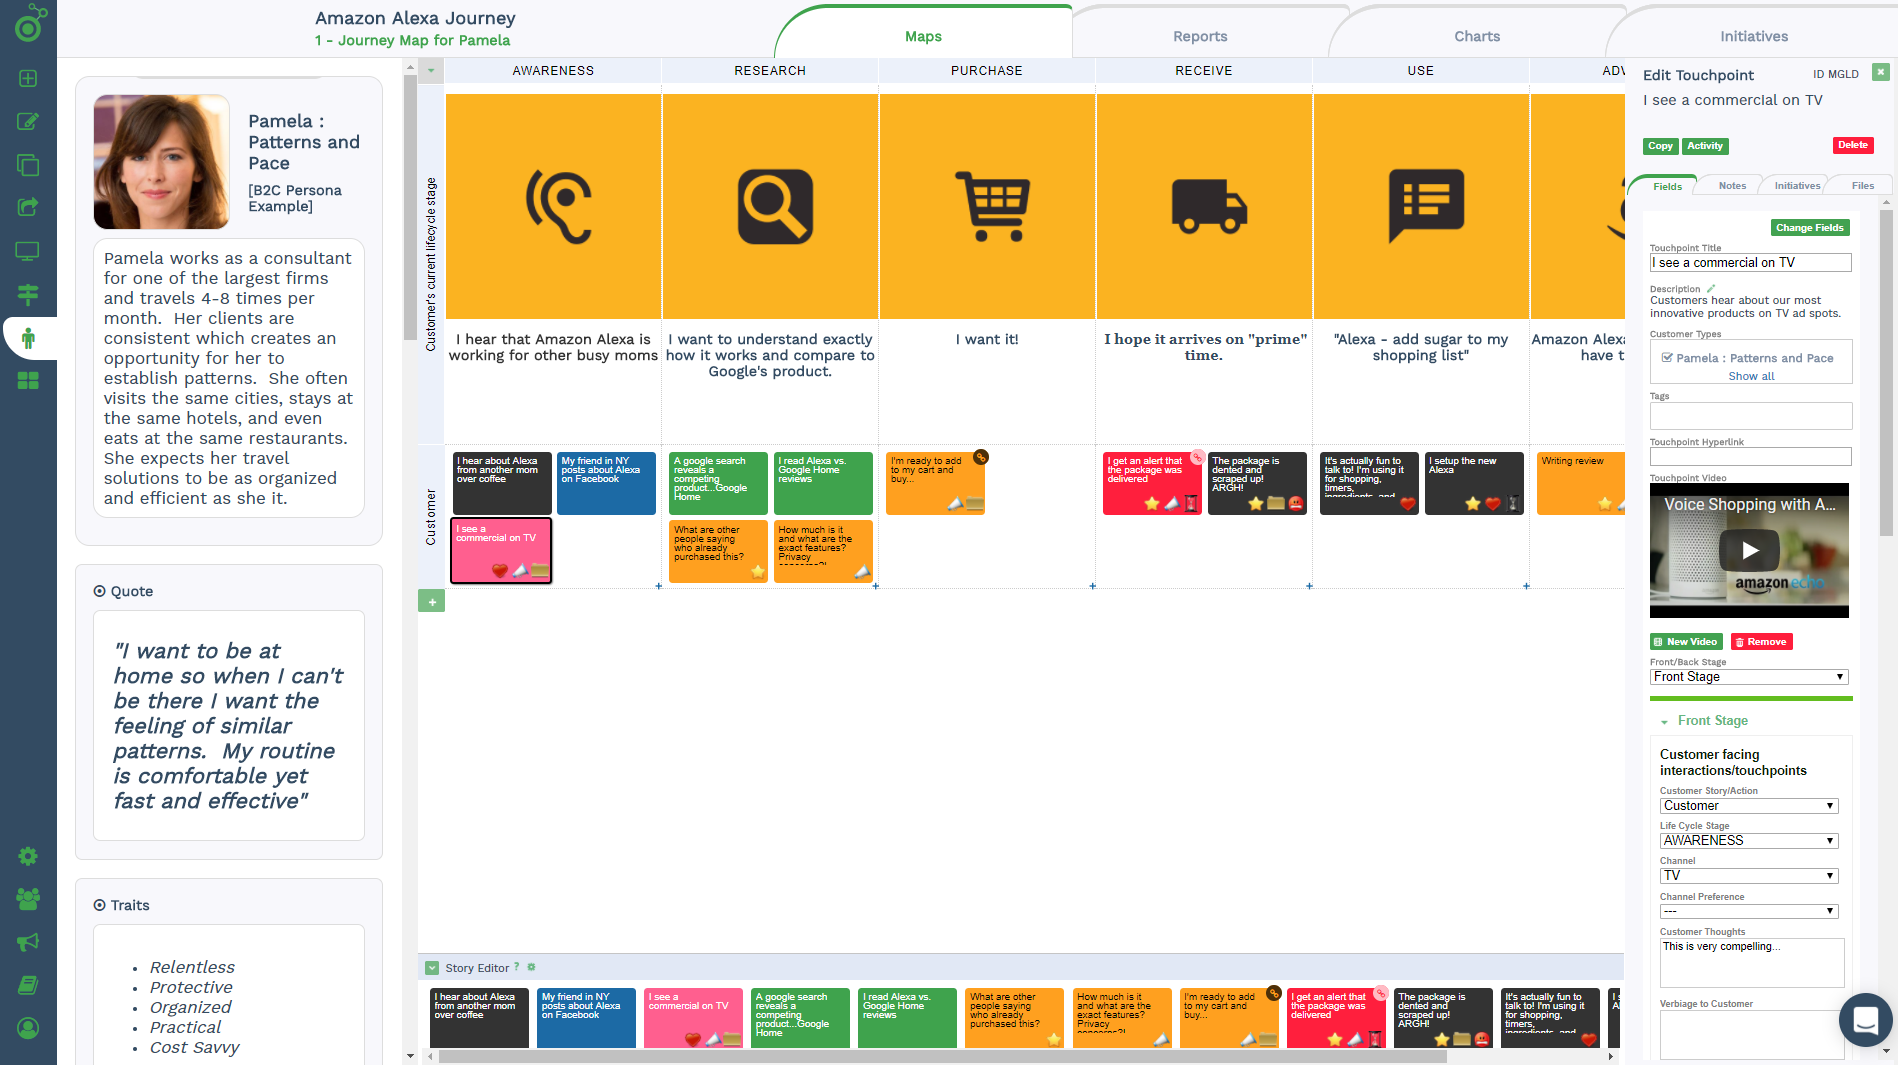Open the settings gear in the left sidebar
Screen dimensions: 1898x1065
(x=29, y=856)
